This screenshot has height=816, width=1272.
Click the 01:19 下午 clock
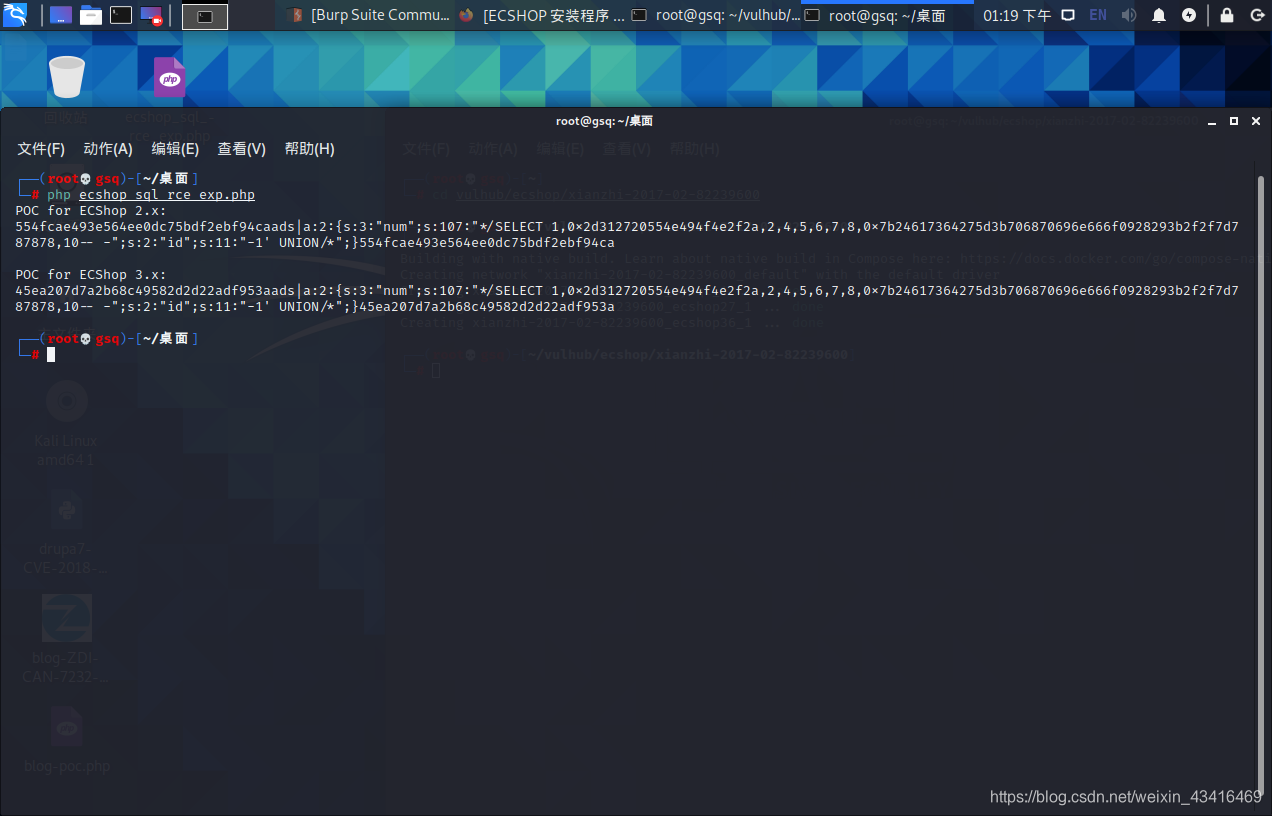1017,16
